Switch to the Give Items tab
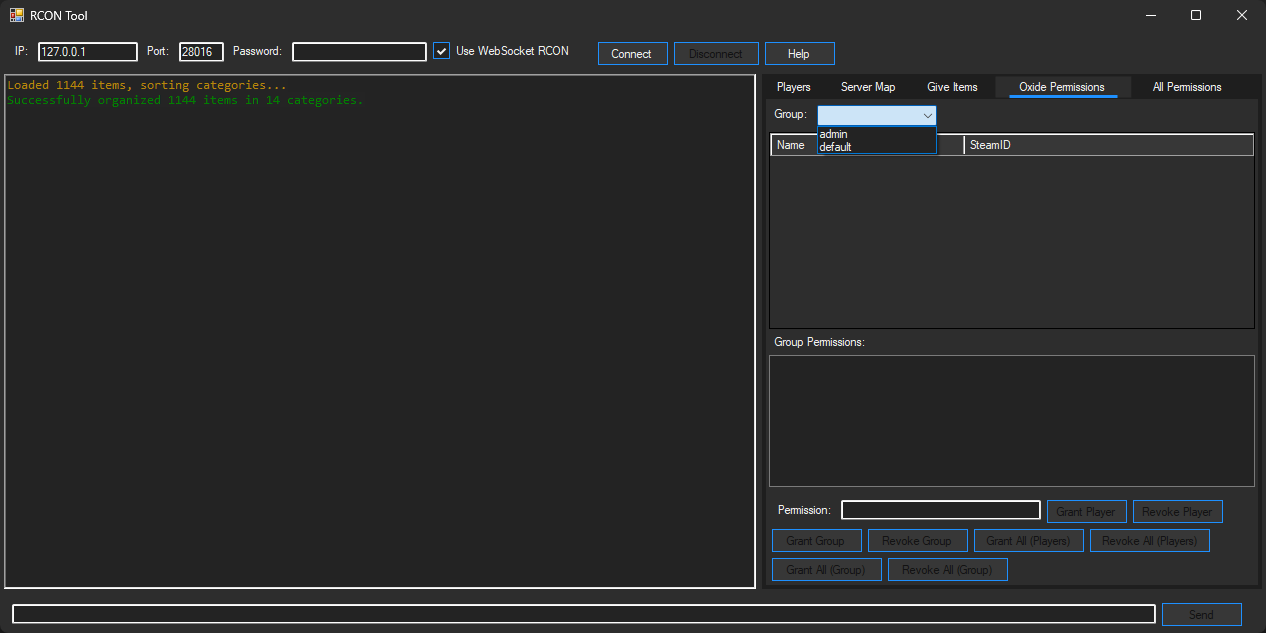Image resolution: width=1266 pixels, height=633 pixels. (951, 87)
